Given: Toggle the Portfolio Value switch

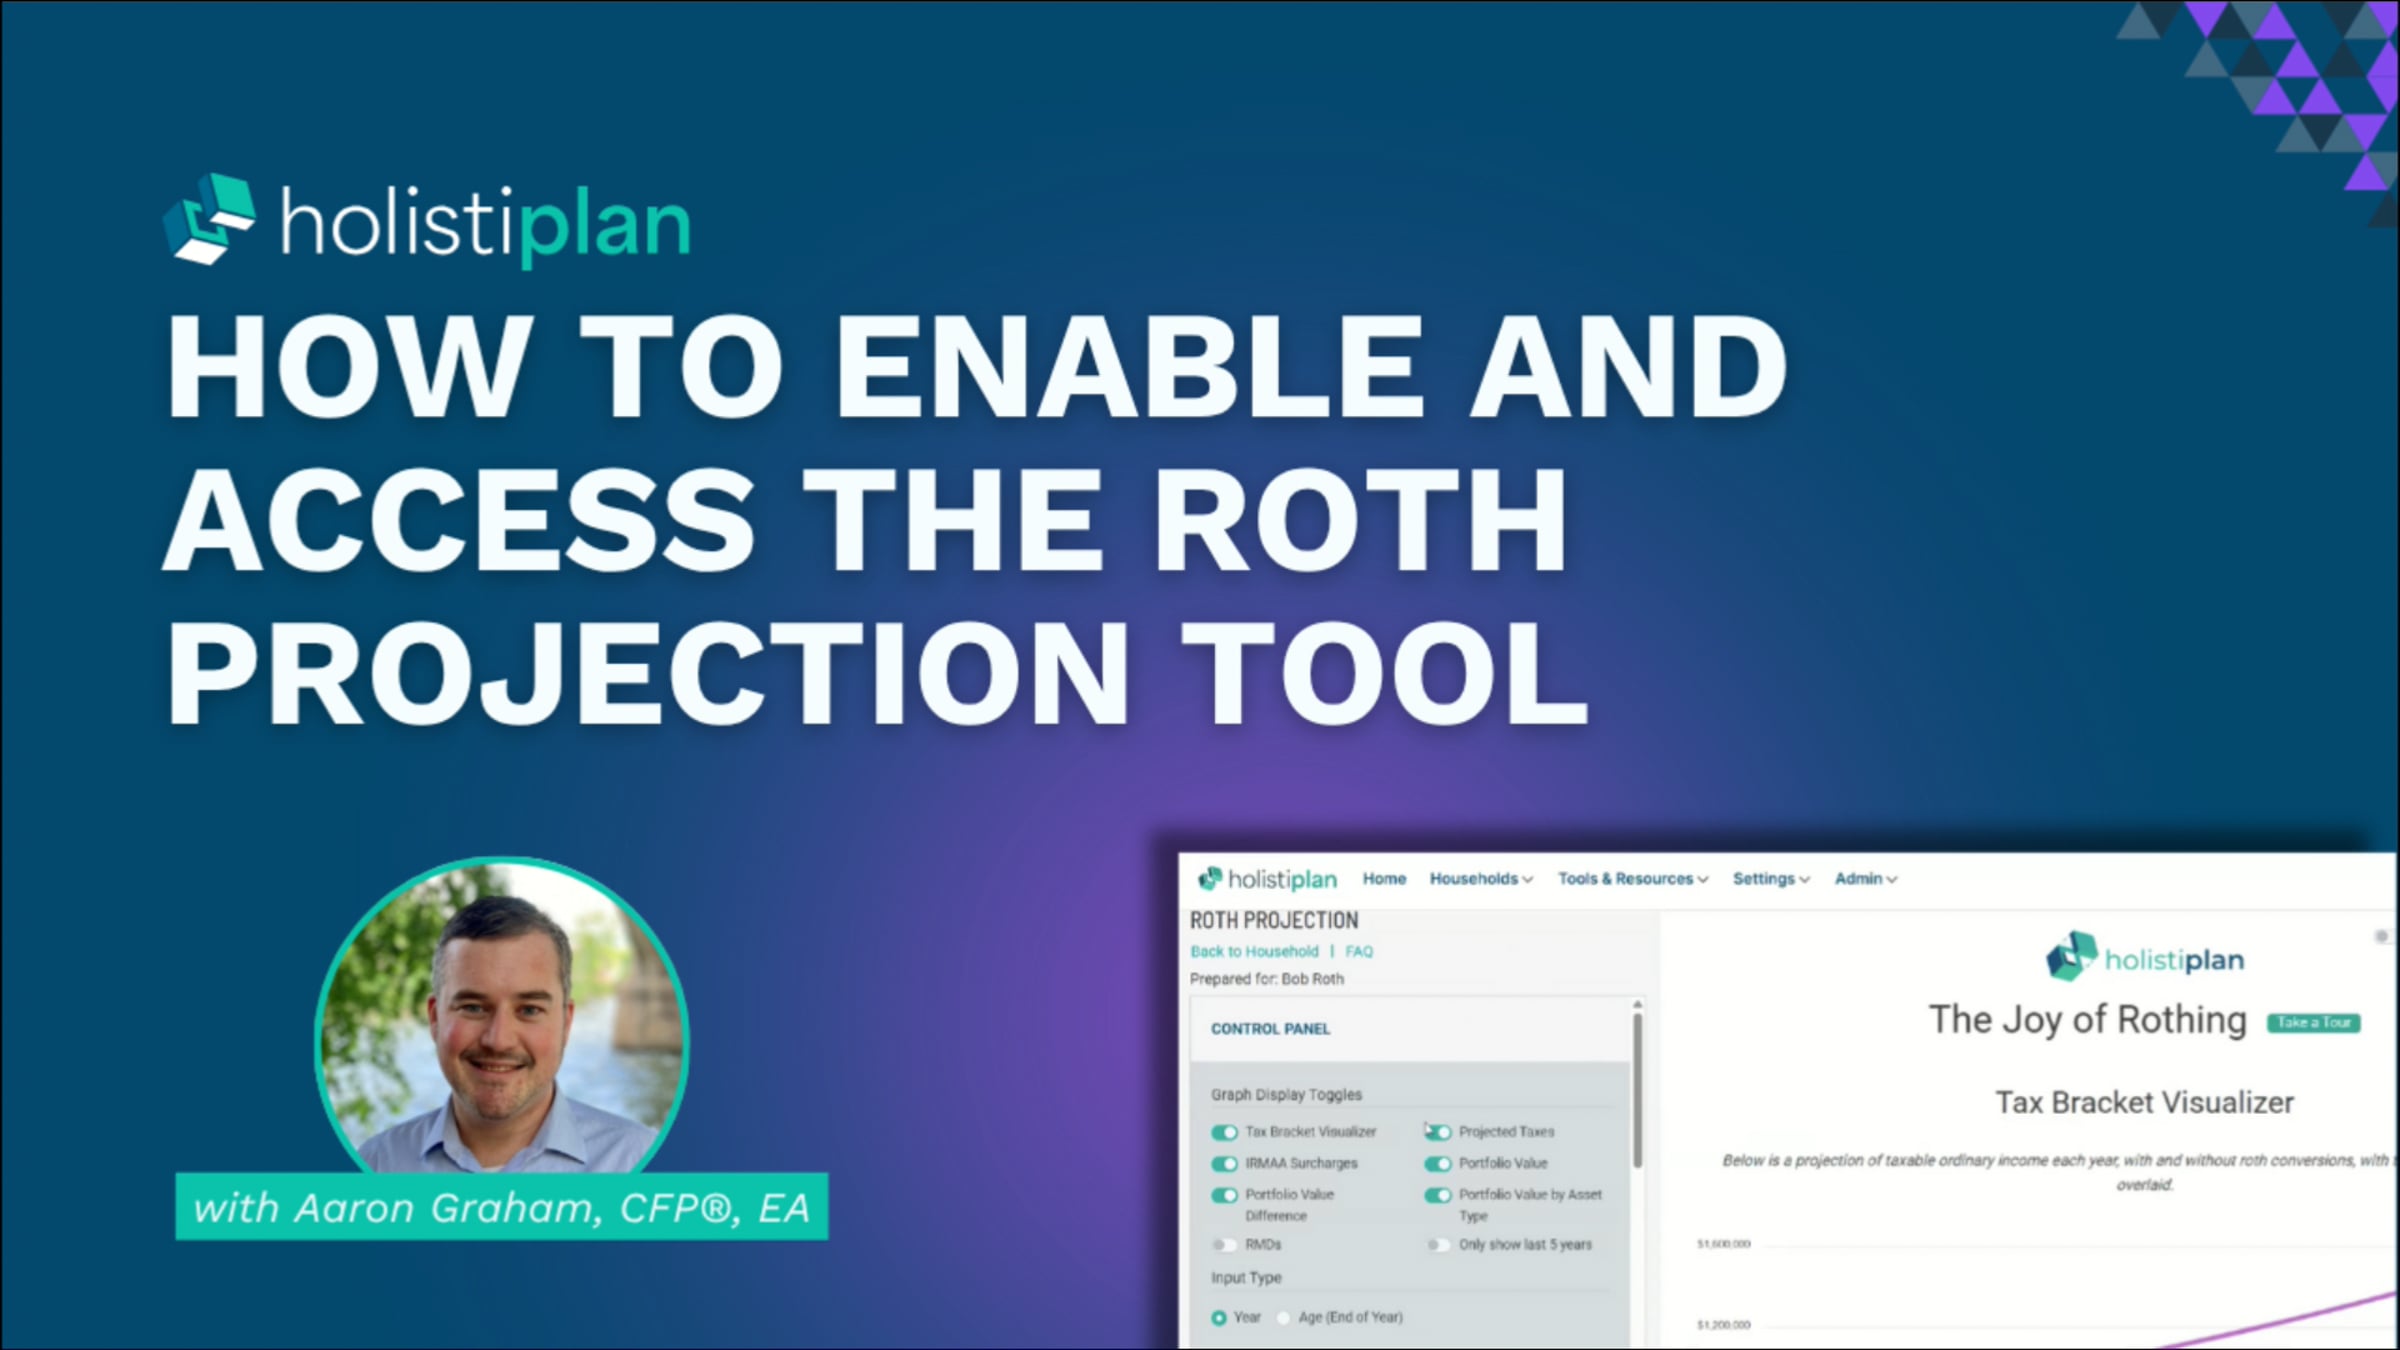Looking at the screenshot, I should pos(1438,1164).
